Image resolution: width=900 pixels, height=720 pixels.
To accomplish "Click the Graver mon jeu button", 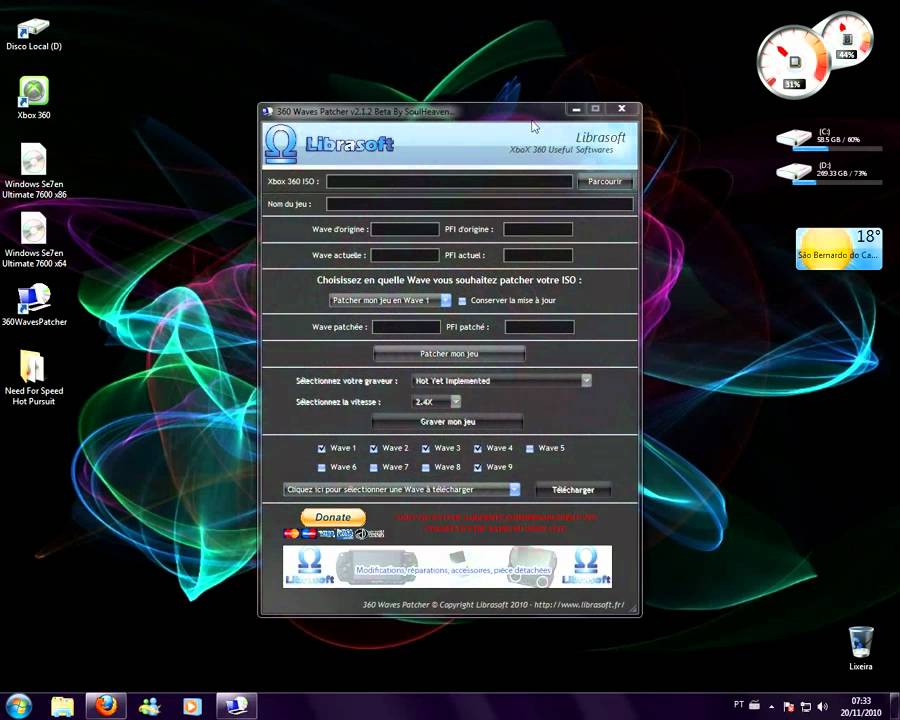I will click(x=448, y=421).
